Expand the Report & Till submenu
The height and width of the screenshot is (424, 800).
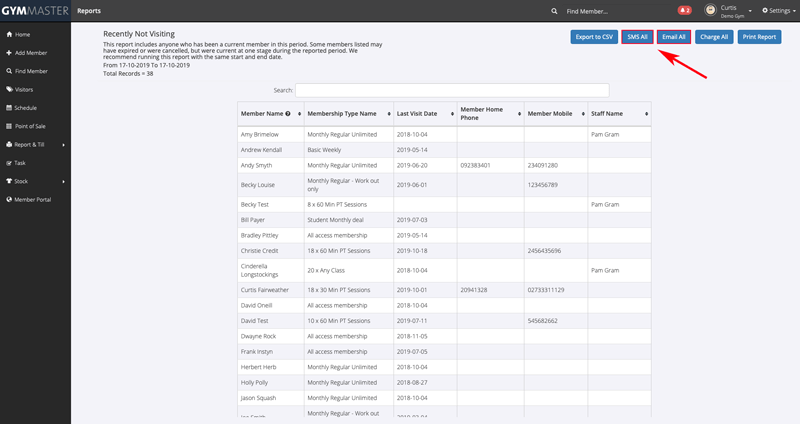tap(63, 144)
